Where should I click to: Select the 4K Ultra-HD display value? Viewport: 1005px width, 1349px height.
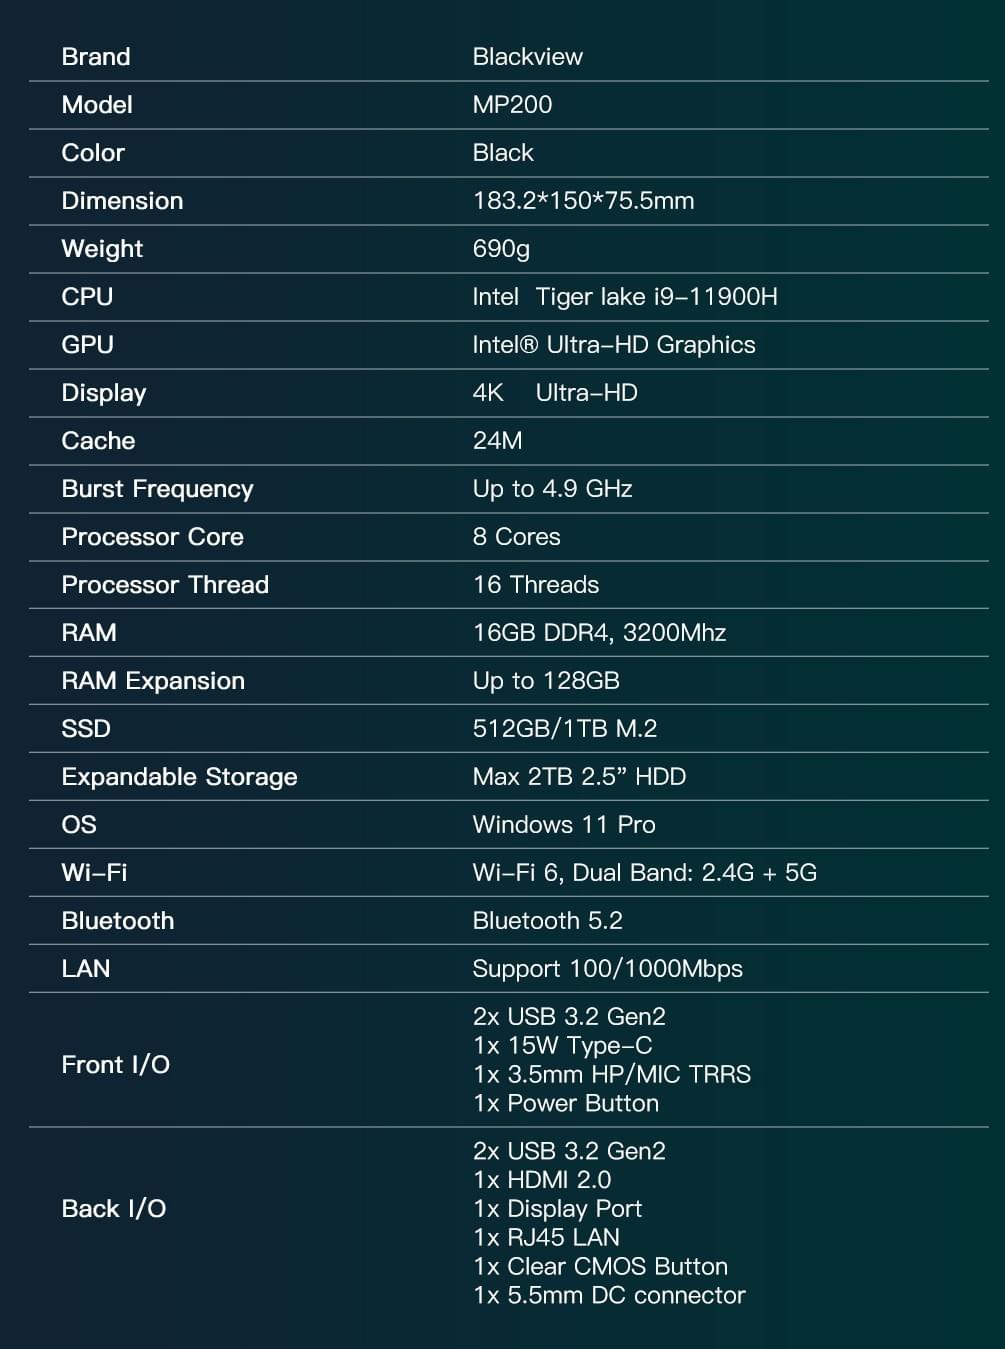click(x=554, y=393)
